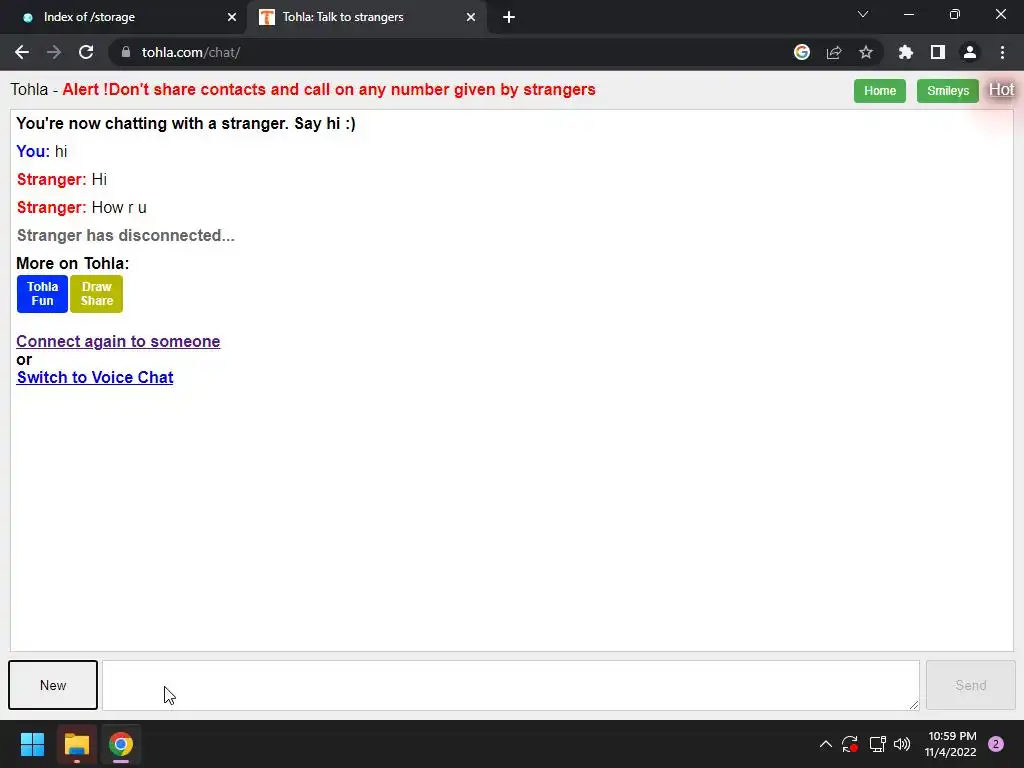Follow the Switch to Voice Chat link
Image resolution: width=1024 pixels, height=768 pixels.
tap(95, 377)
